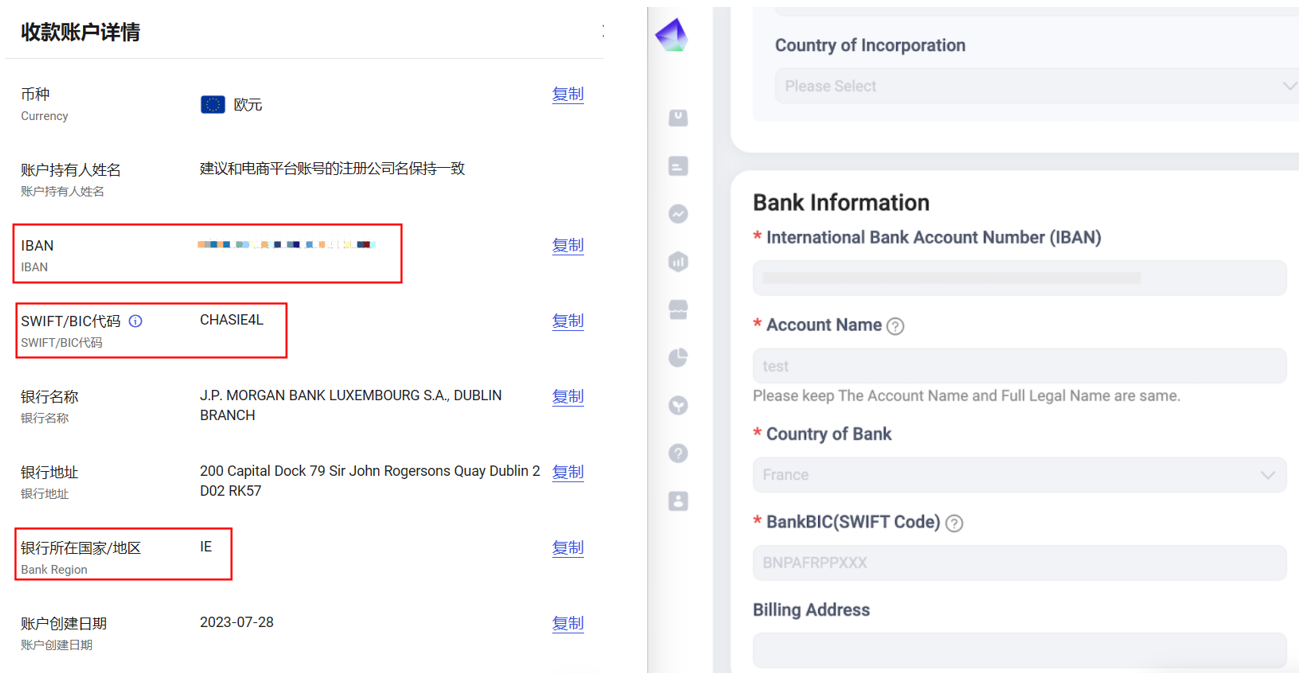Open the help tooltip next to Account Name
The image size is (1304, 681).
tap(895, 325)
